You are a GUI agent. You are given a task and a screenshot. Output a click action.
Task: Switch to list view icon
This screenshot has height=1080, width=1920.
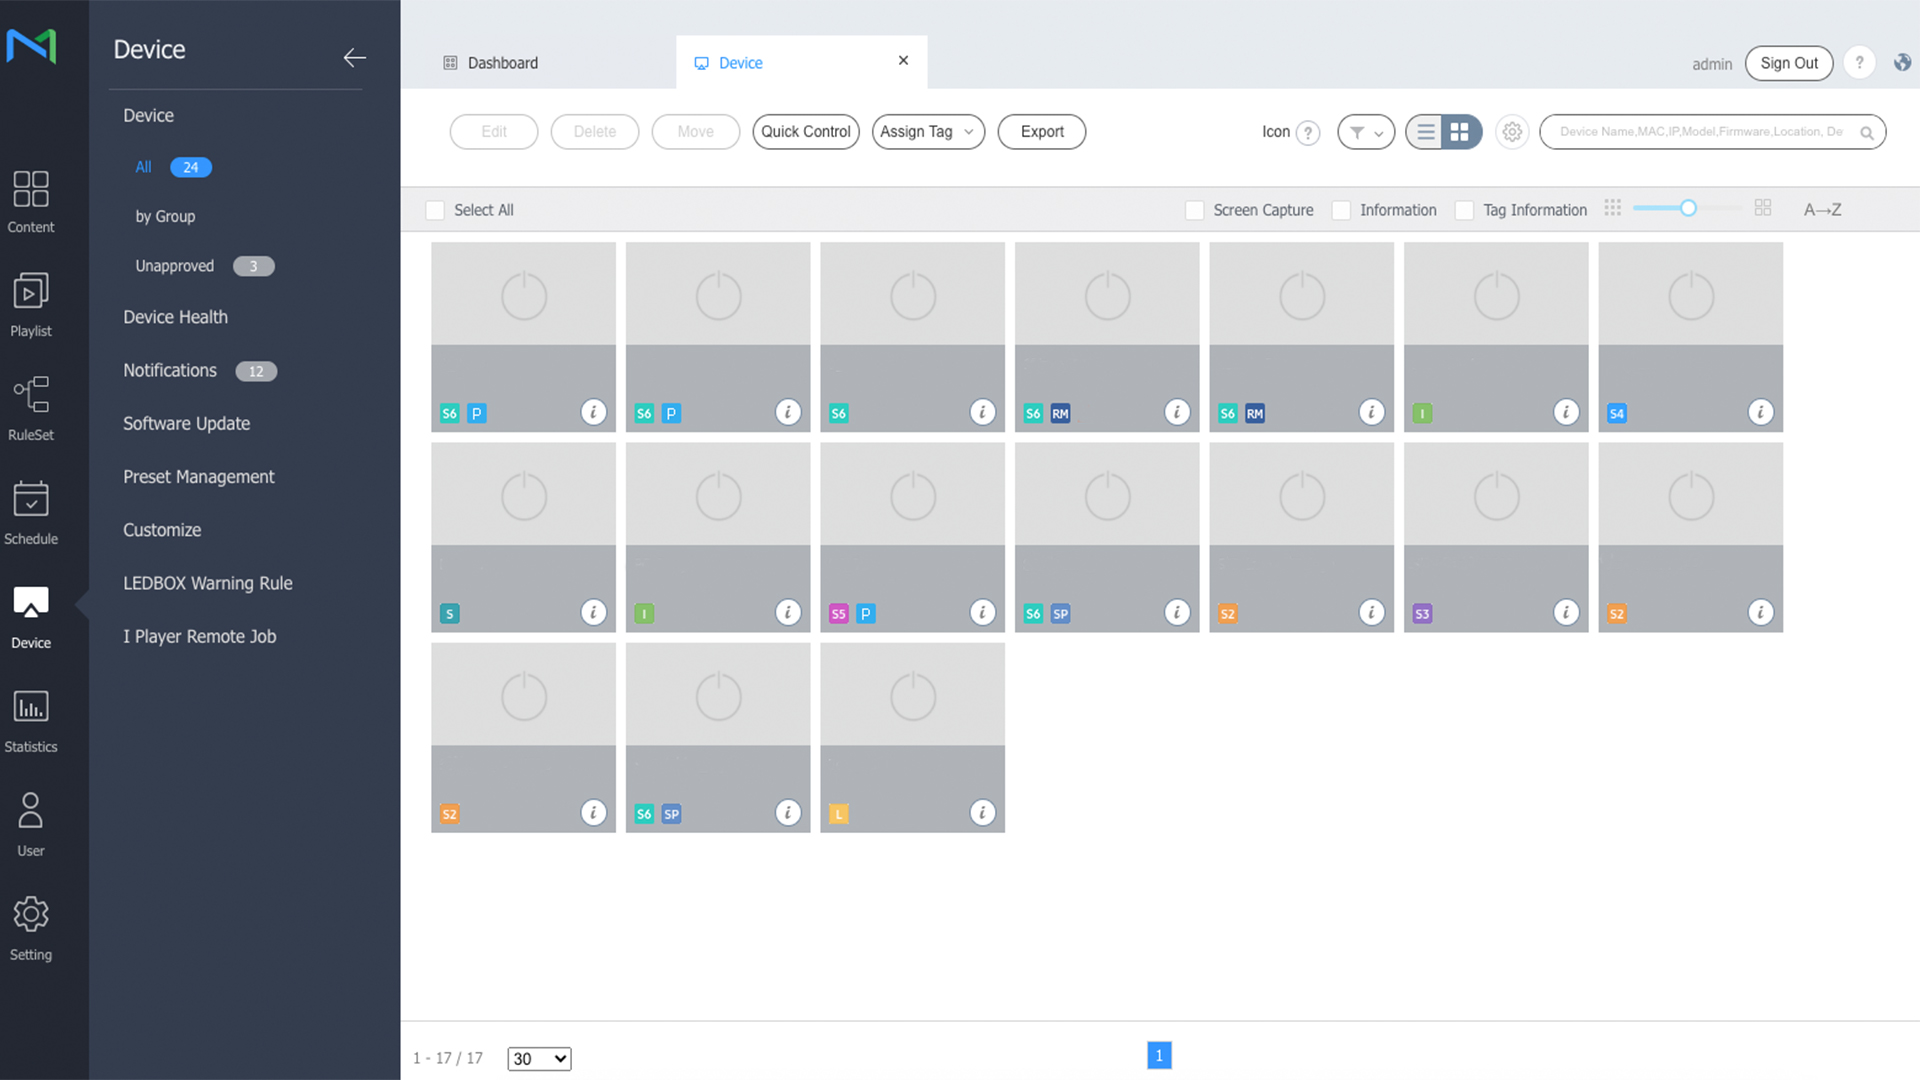[1425, 132]
